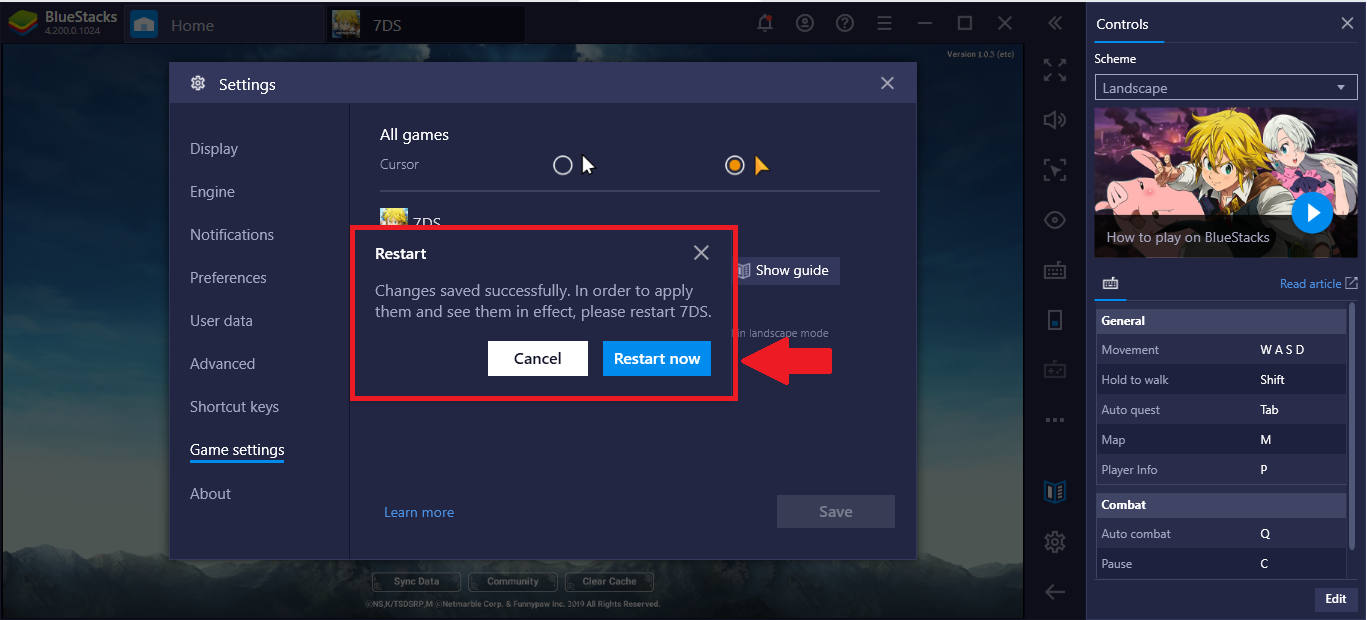Open Preferences settings section
The height and width of the screenshot is (620, 1367).
228,278
